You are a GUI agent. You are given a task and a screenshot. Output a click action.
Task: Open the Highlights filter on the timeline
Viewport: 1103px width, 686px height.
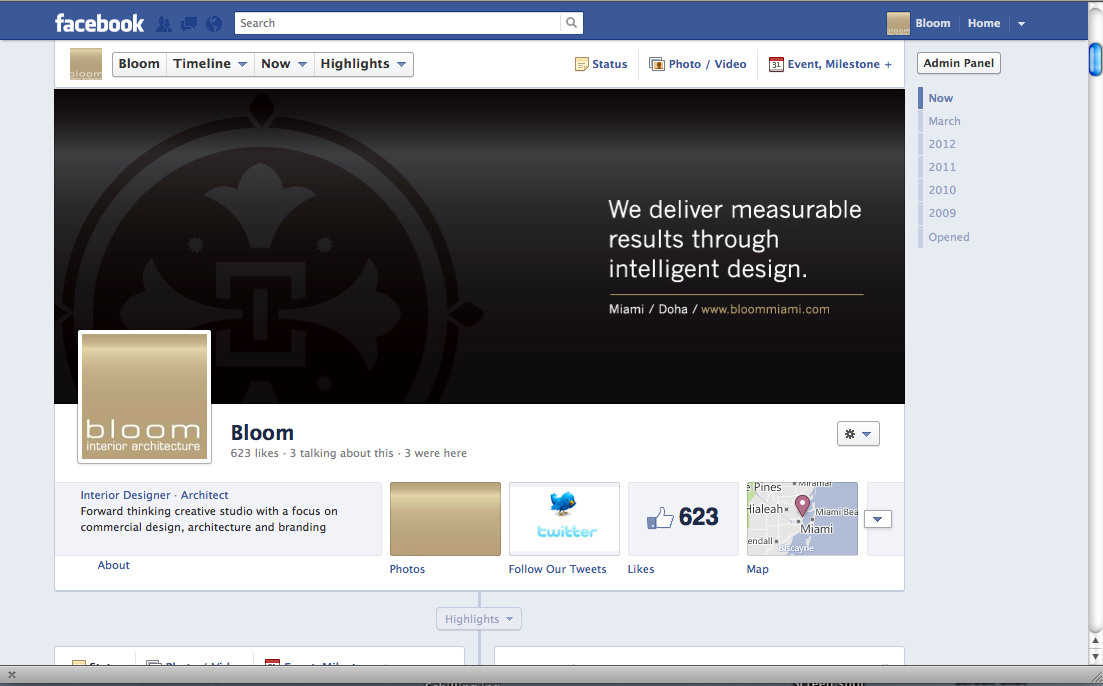click(479, 619)
